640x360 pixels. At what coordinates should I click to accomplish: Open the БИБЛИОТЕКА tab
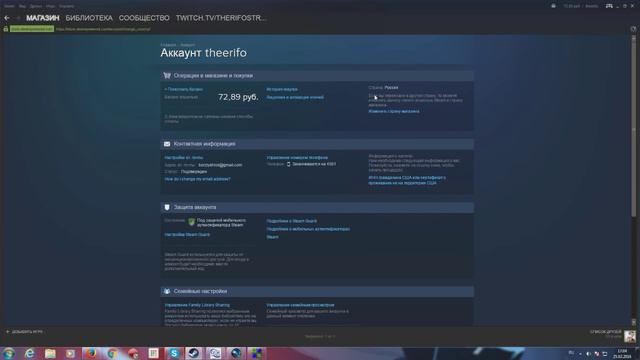pyautogui.click(x=89, y=18)
